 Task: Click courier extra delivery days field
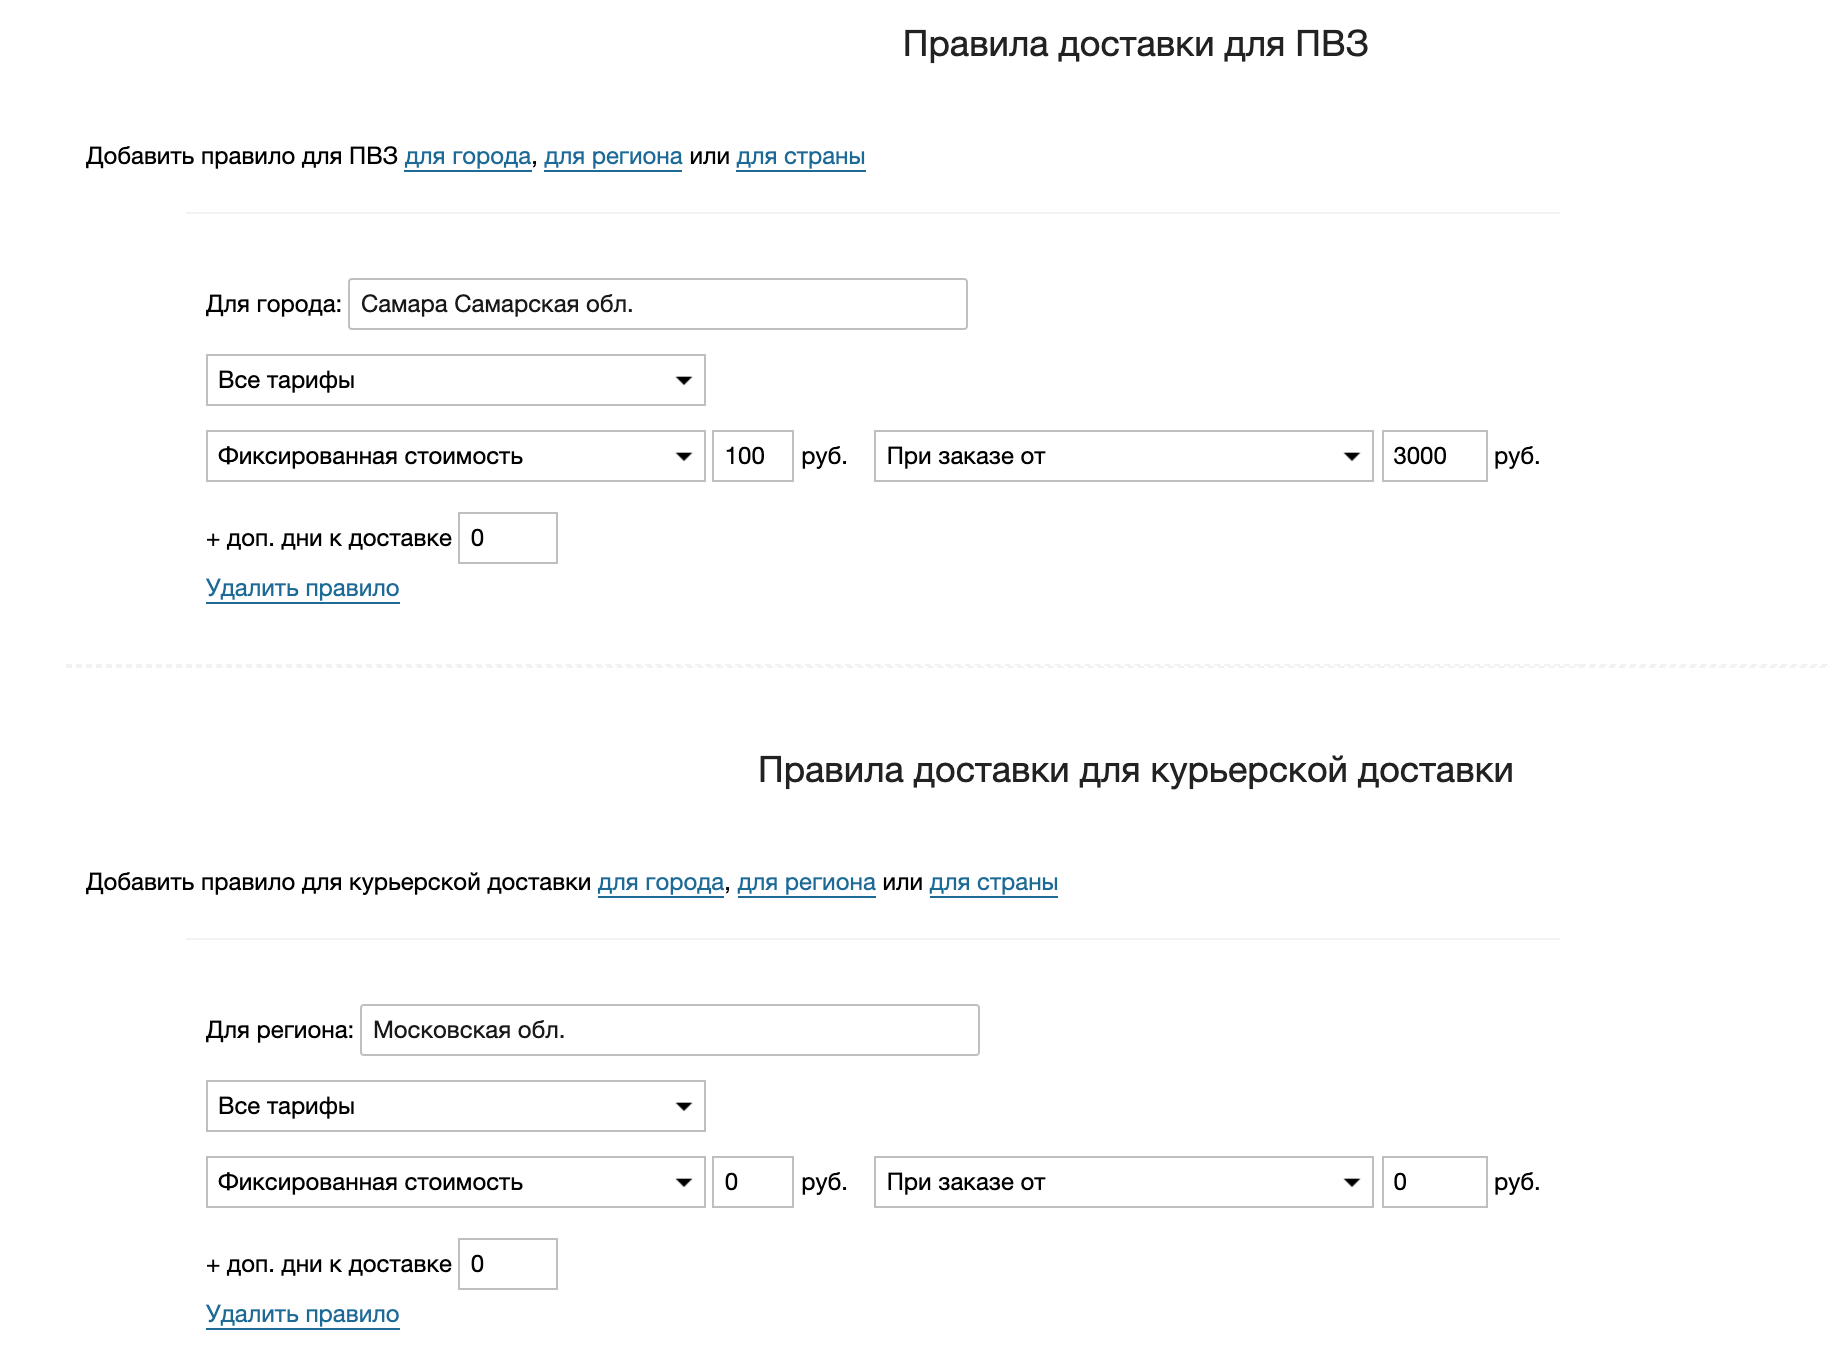(507, 1264)
